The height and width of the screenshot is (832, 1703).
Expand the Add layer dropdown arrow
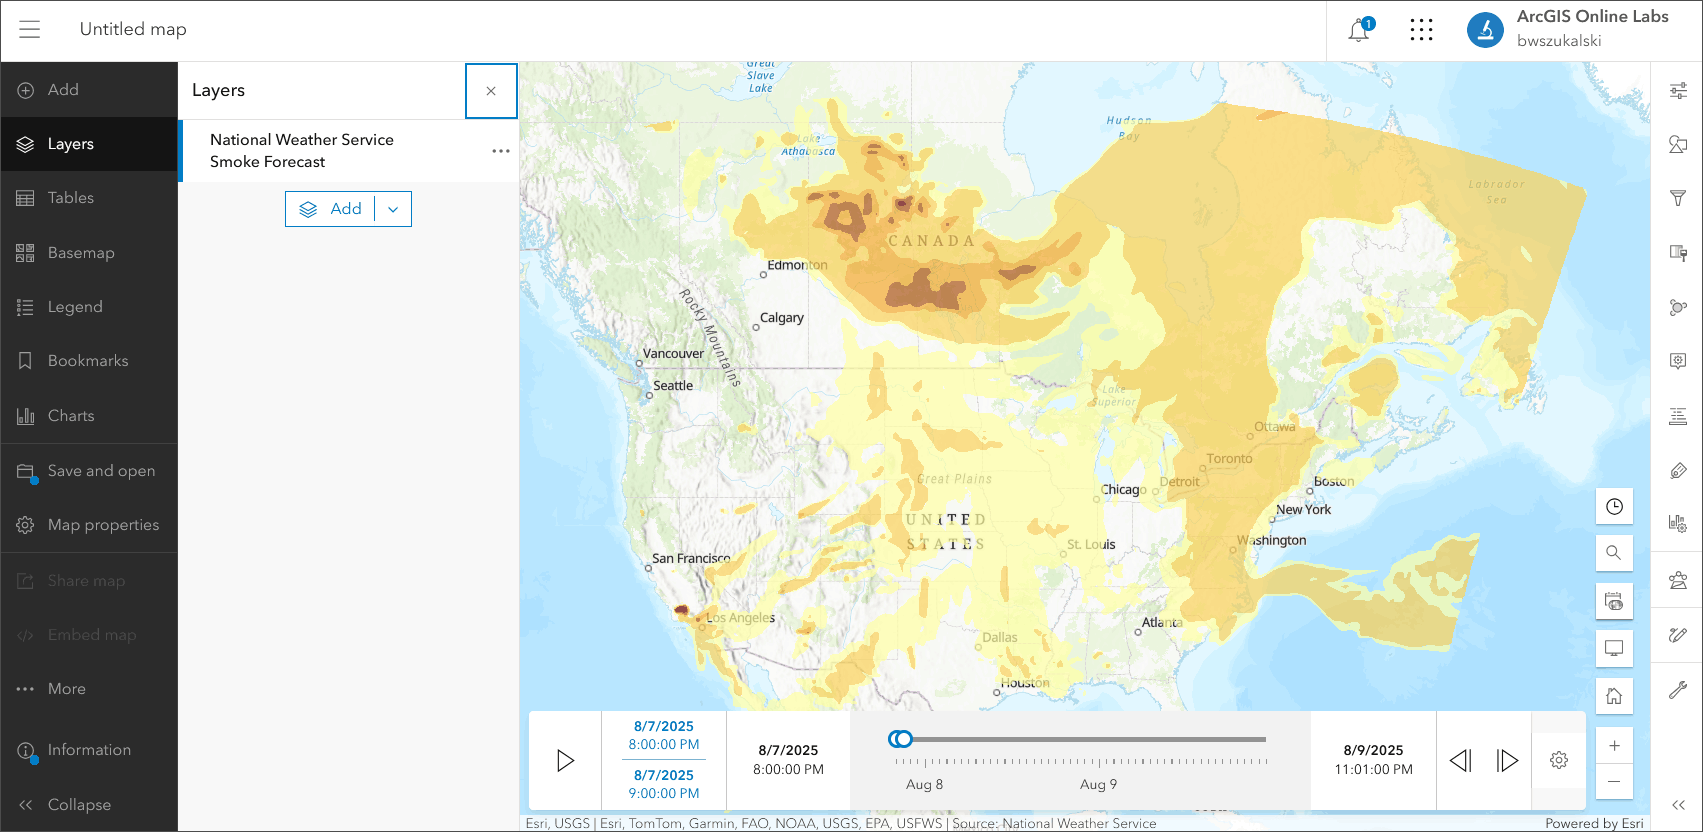[x=393, y=209]
